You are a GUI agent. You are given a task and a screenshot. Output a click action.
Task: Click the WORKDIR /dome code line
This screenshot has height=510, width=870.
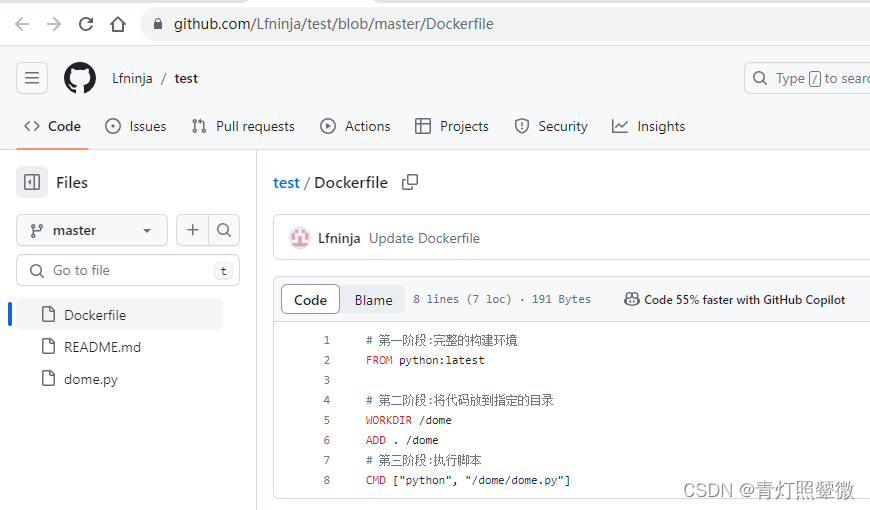[x=408, y=420]
